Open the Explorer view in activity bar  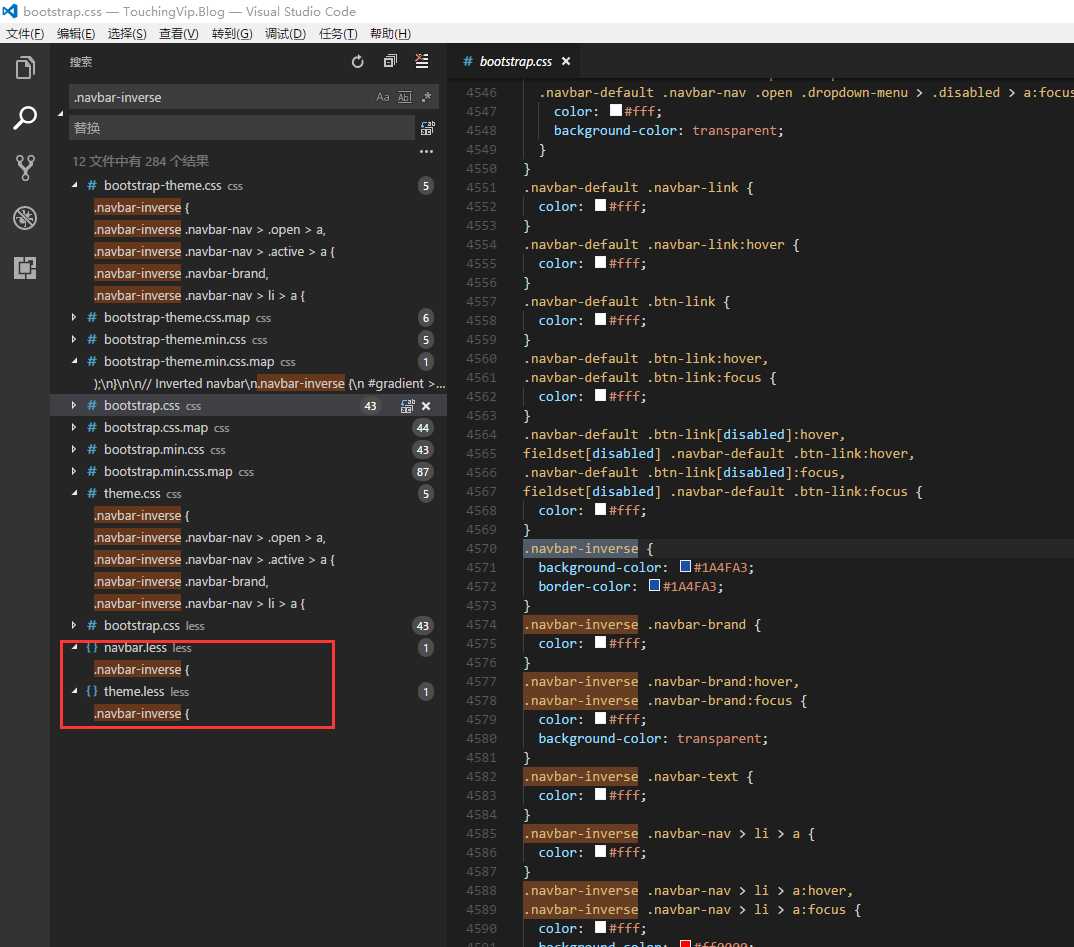click(24, 68)
